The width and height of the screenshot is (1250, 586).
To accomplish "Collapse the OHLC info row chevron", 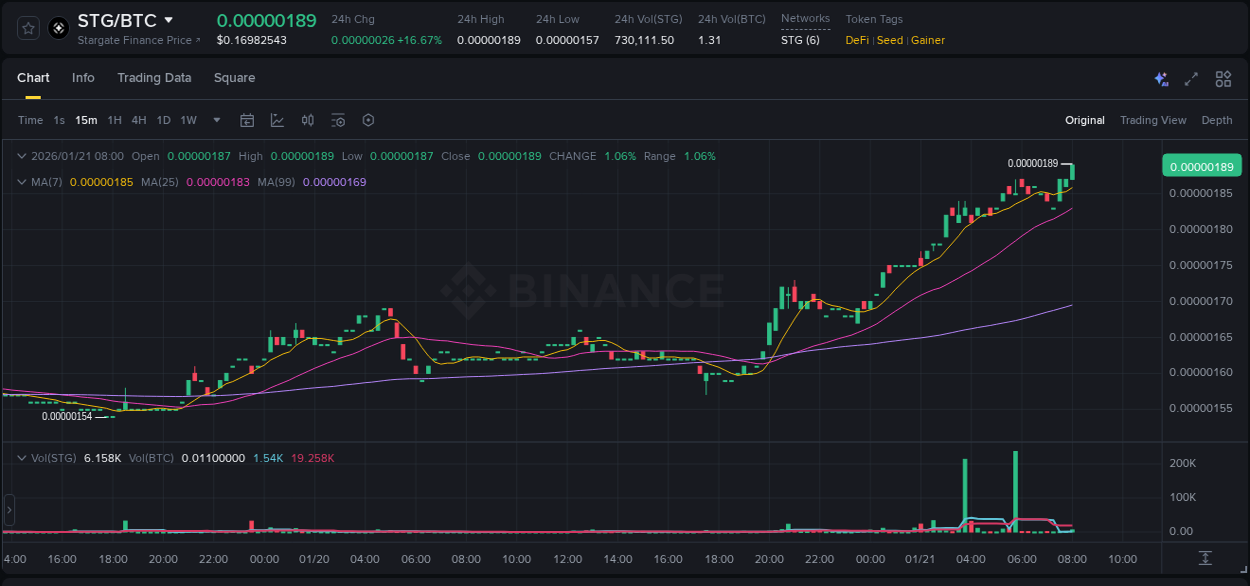I will coord(22,156).
